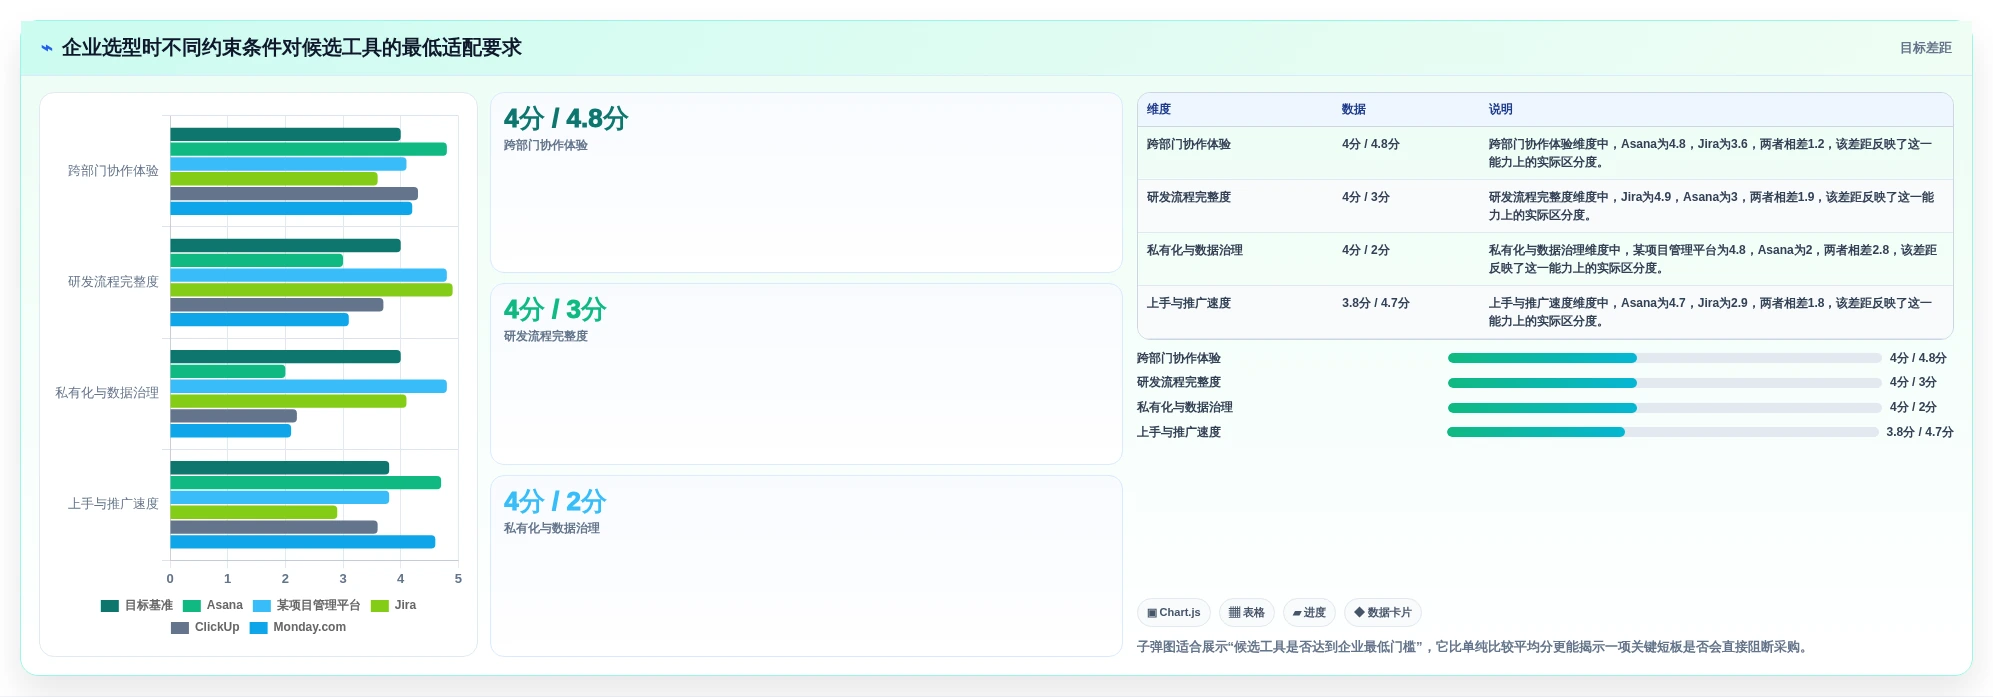This screenshot has height=697, width=1993.
Task: Click the 进度 tag chip
Action: point(1309,613)
